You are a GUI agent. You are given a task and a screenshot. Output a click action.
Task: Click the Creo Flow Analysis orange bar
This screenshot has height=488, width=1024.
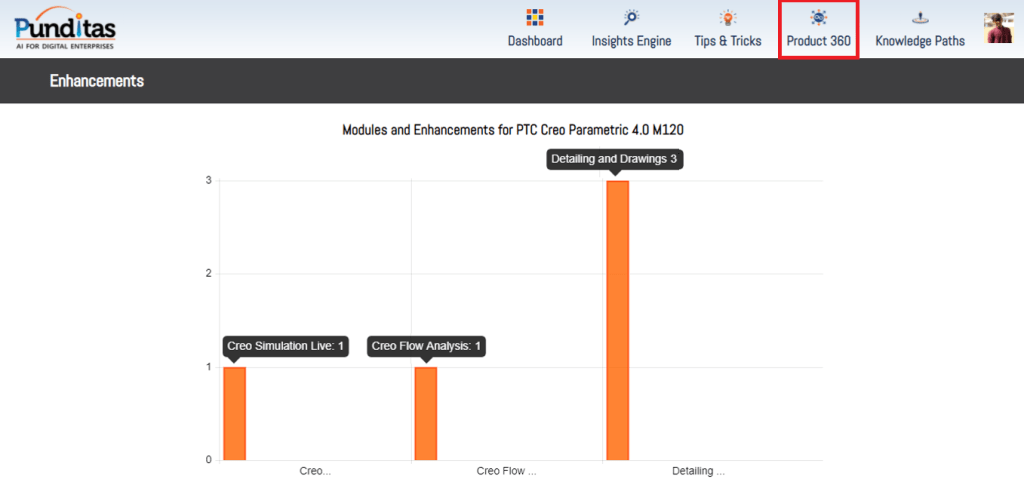tap(426, 414)
